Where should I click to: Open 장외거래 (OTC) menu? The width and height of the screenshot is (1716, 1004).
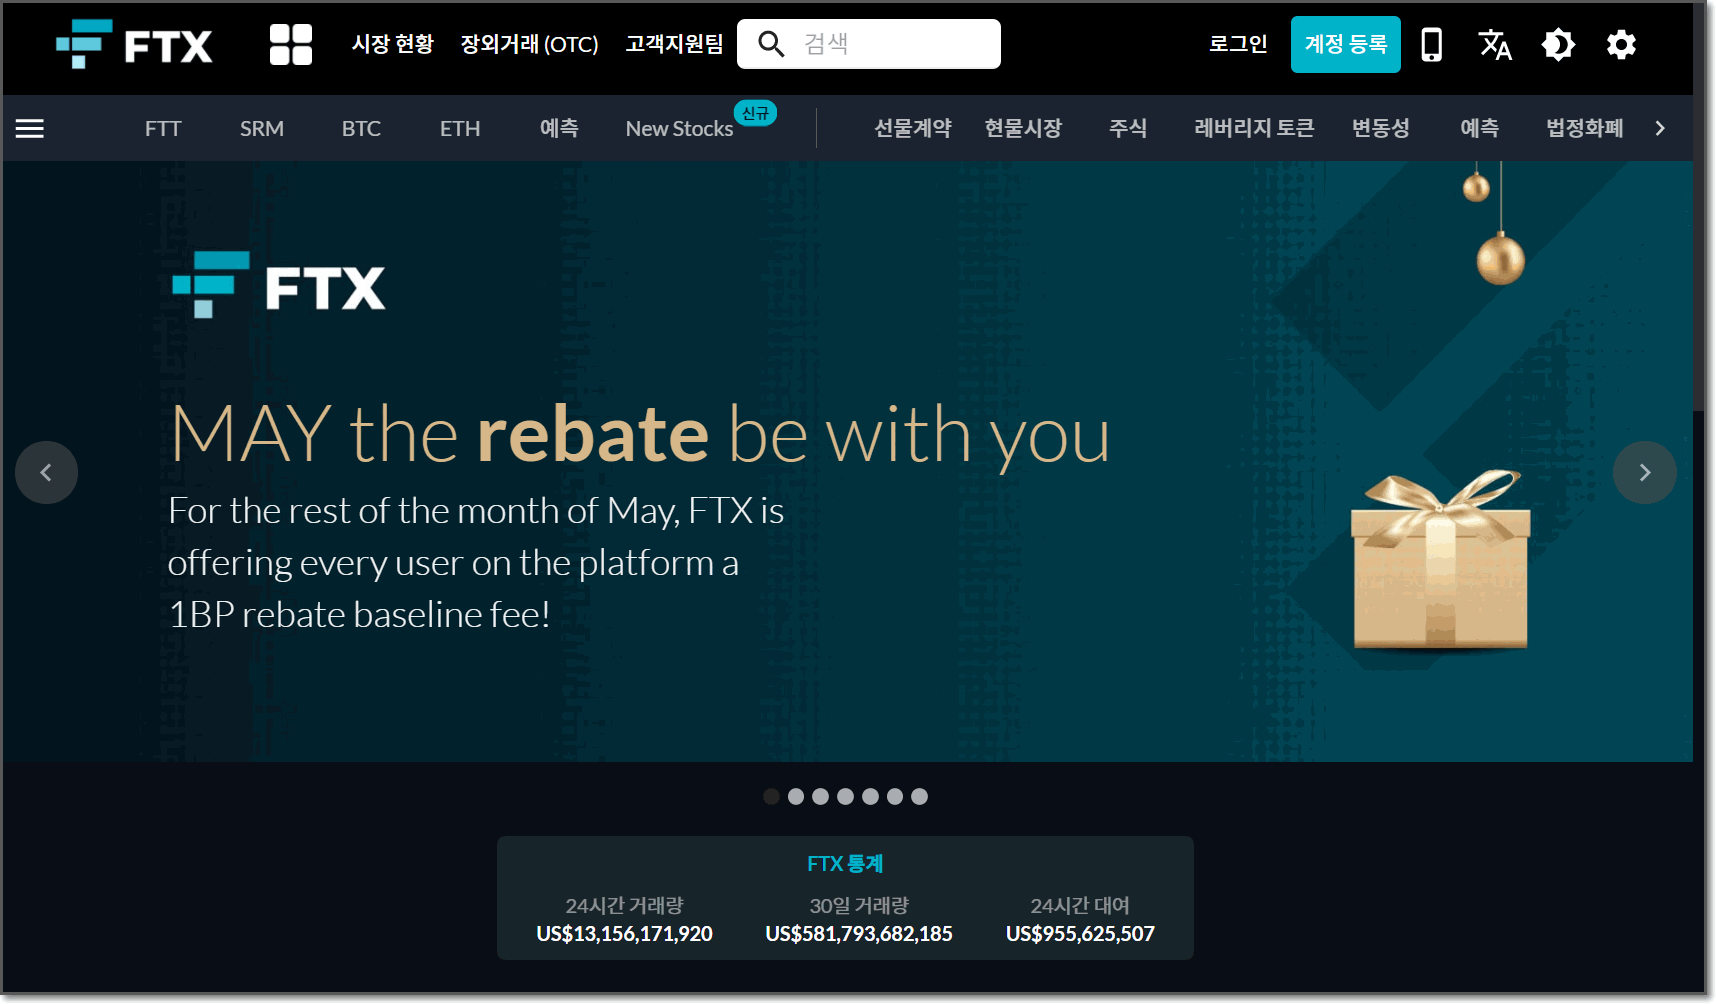coord(529,44)
